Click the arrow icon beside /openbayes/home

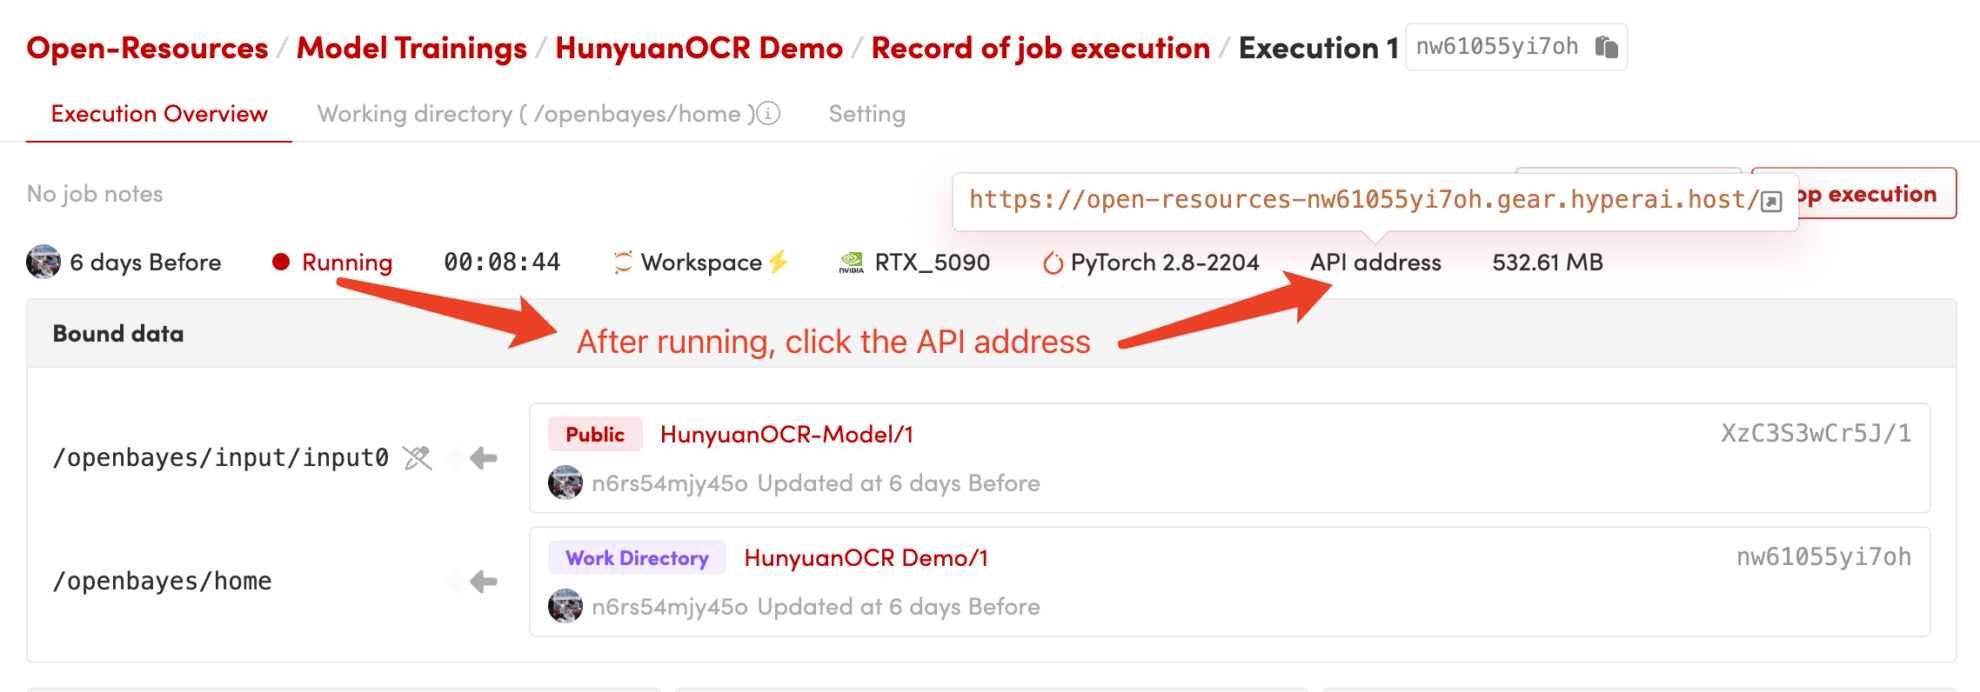coord(484,581)
